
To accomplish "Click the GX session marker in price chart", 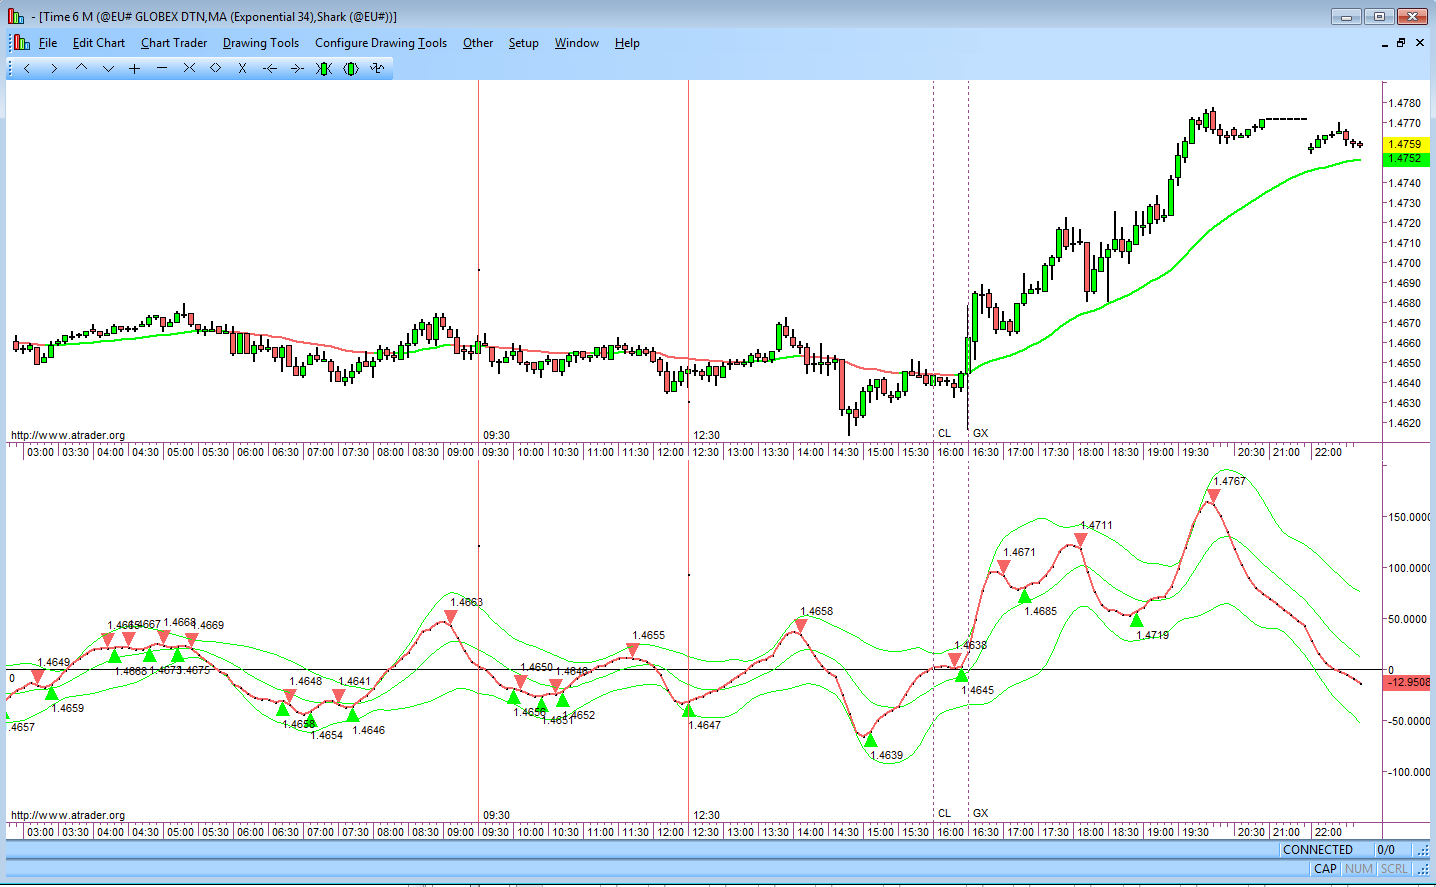I will 981,433.
